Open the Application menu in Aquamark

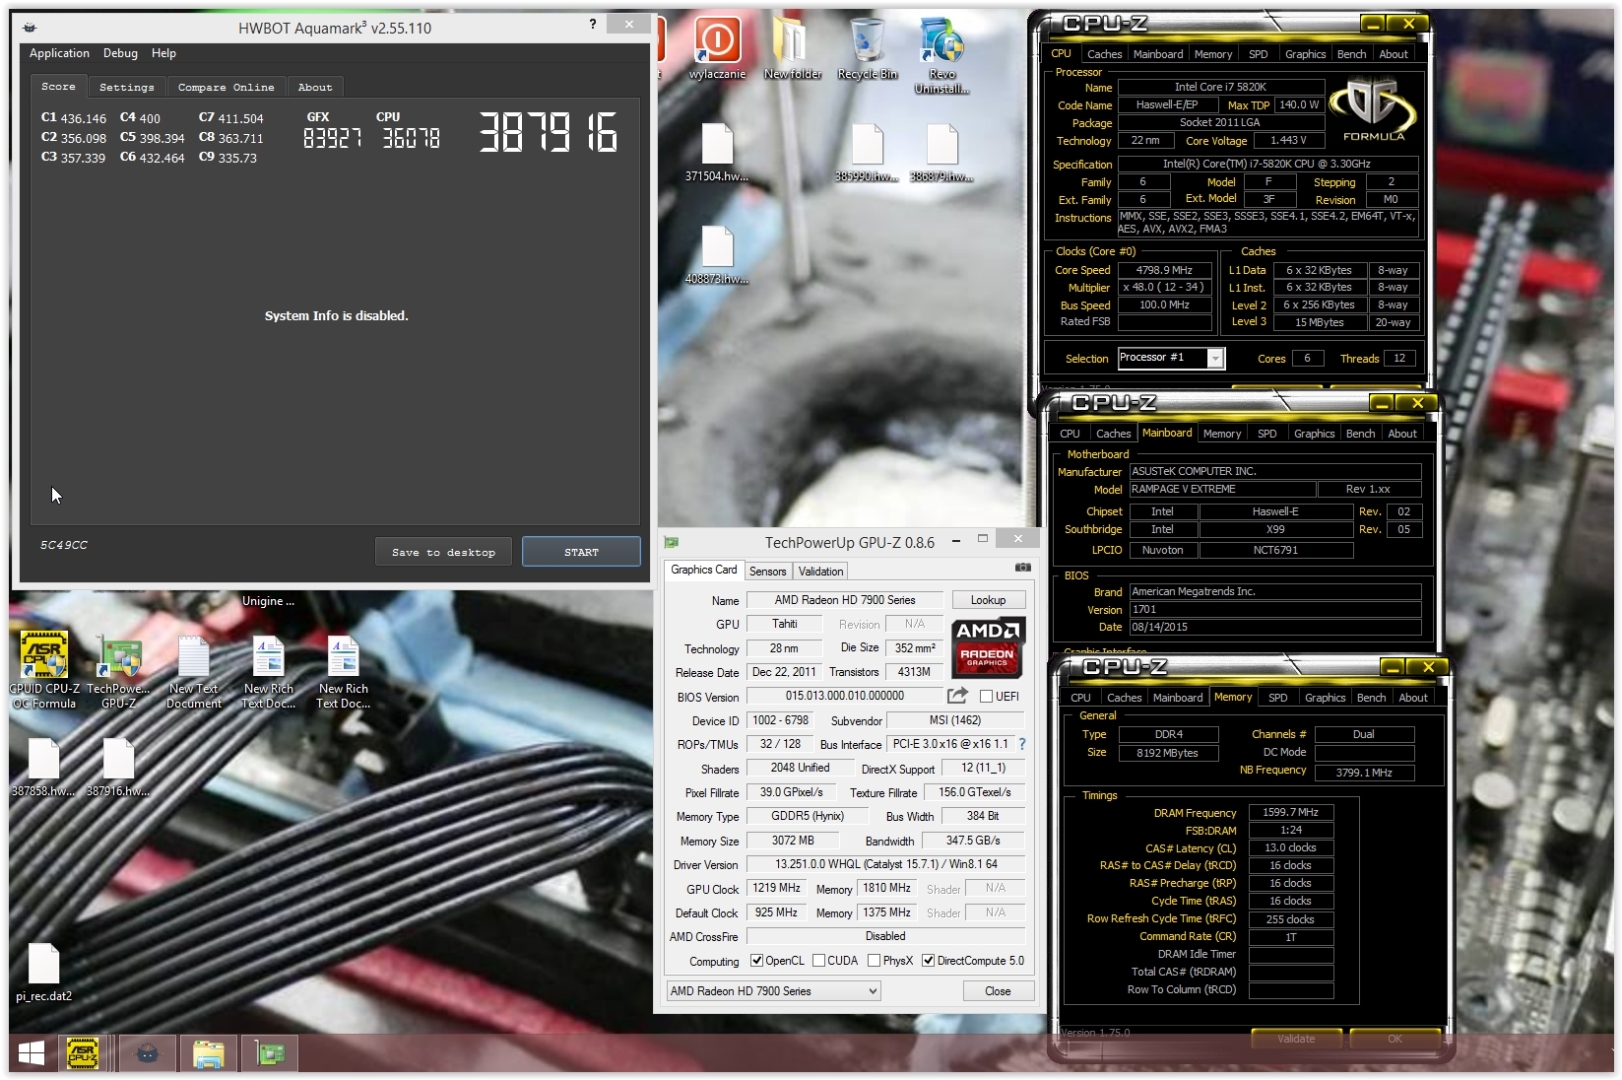(x=59, y=53)
